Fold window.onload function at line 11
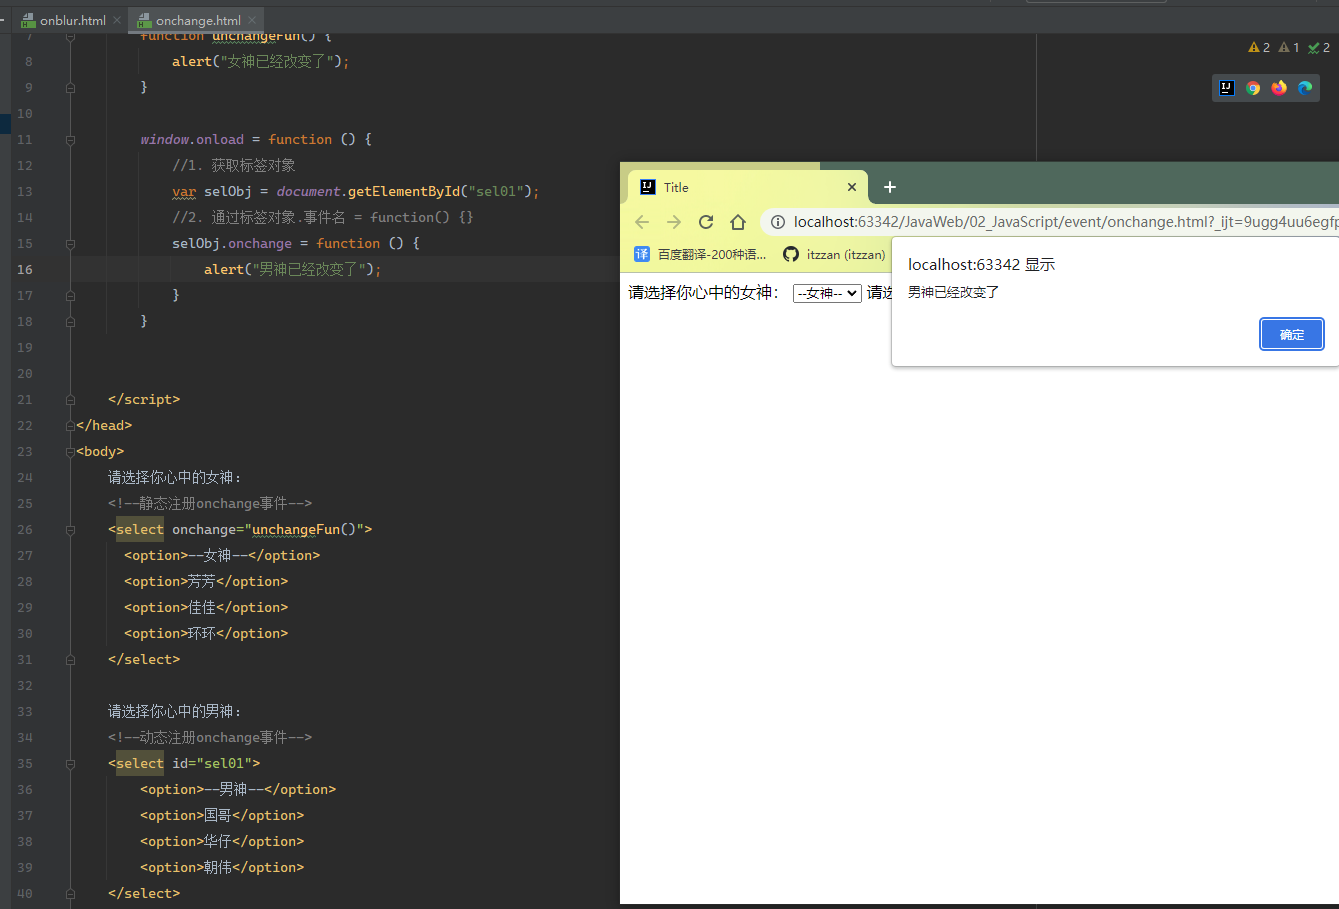This screenshot has width=1339, height=909. click(x=70, y=140)
